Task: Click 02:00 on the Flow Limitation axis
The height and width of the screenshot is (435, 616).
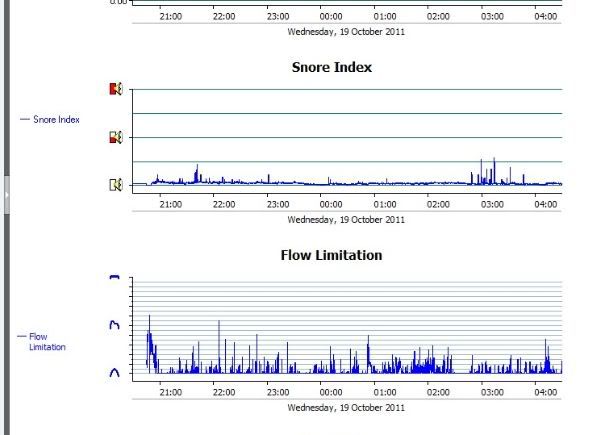Action: click(437, 392)
